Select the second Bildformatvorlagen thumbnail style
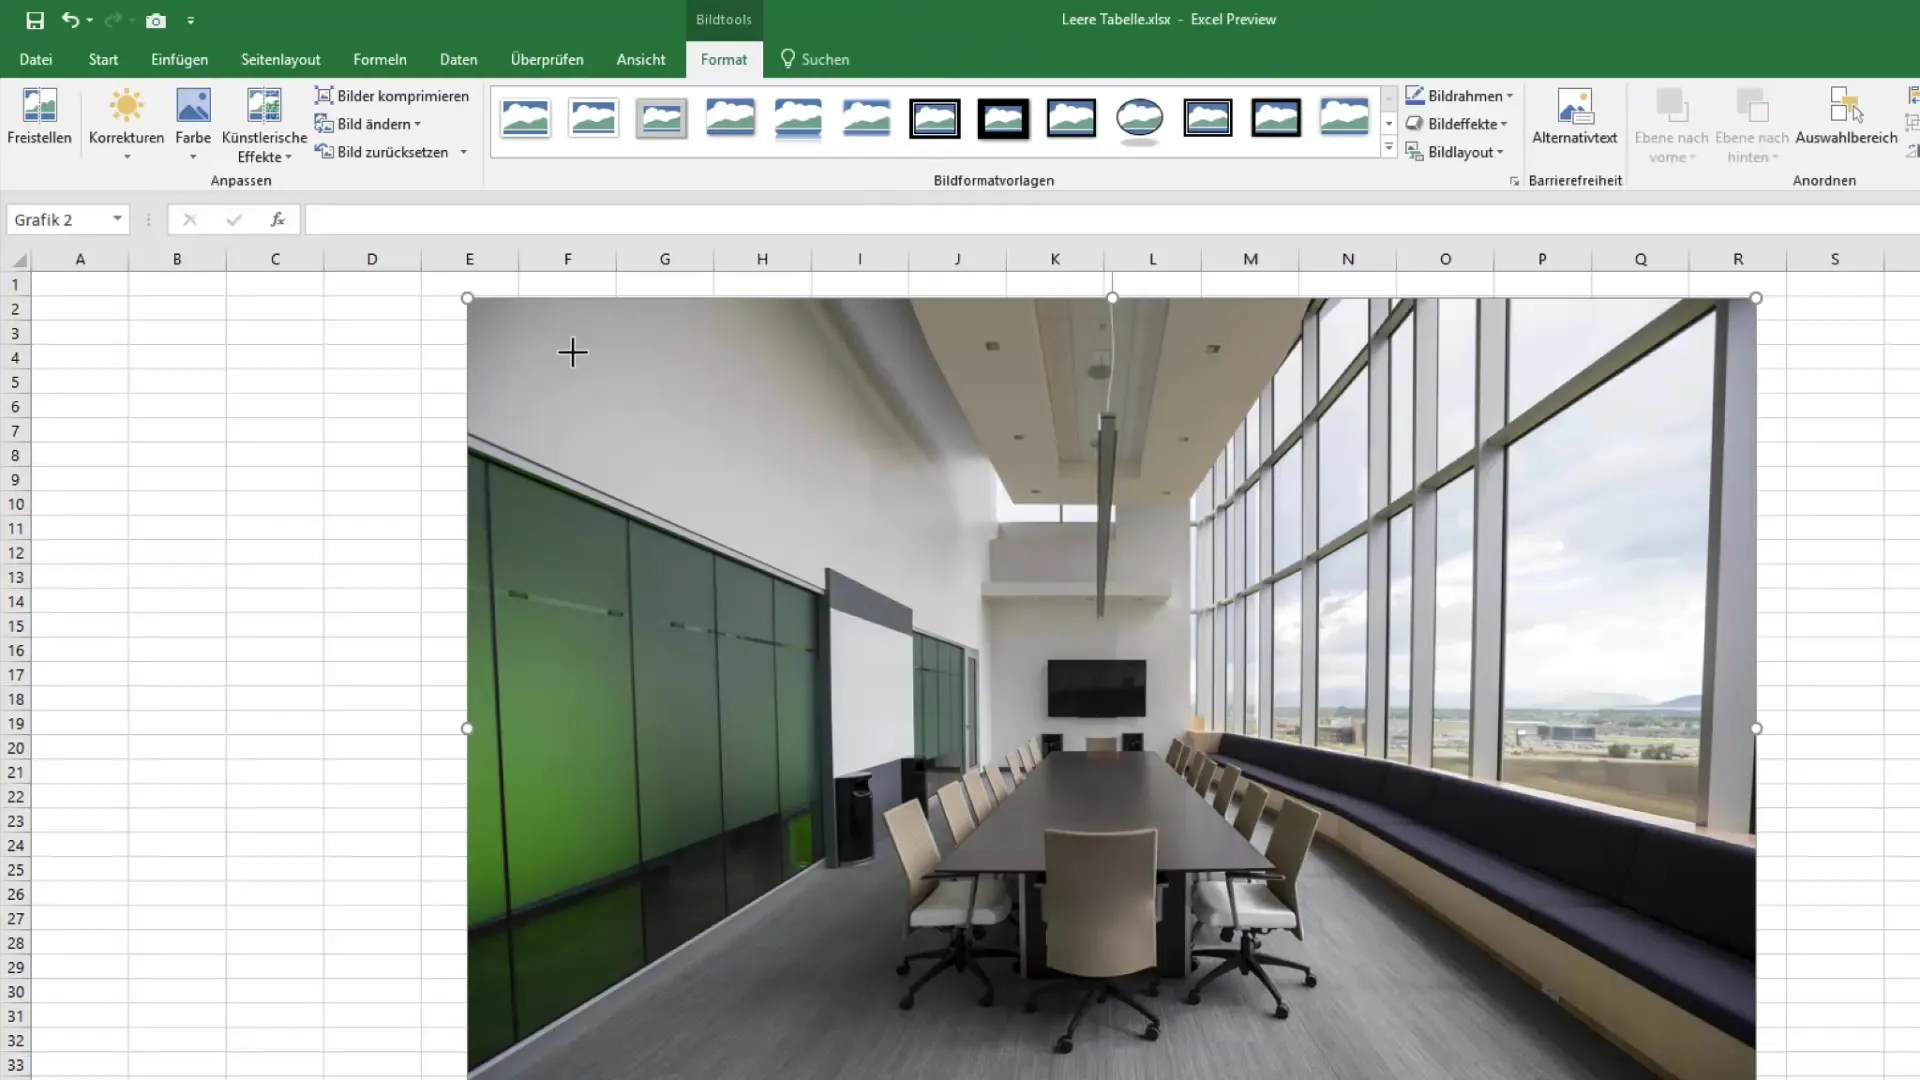Image resolution: width=1920 pixels, height=1080 pixels. [592, 117]
